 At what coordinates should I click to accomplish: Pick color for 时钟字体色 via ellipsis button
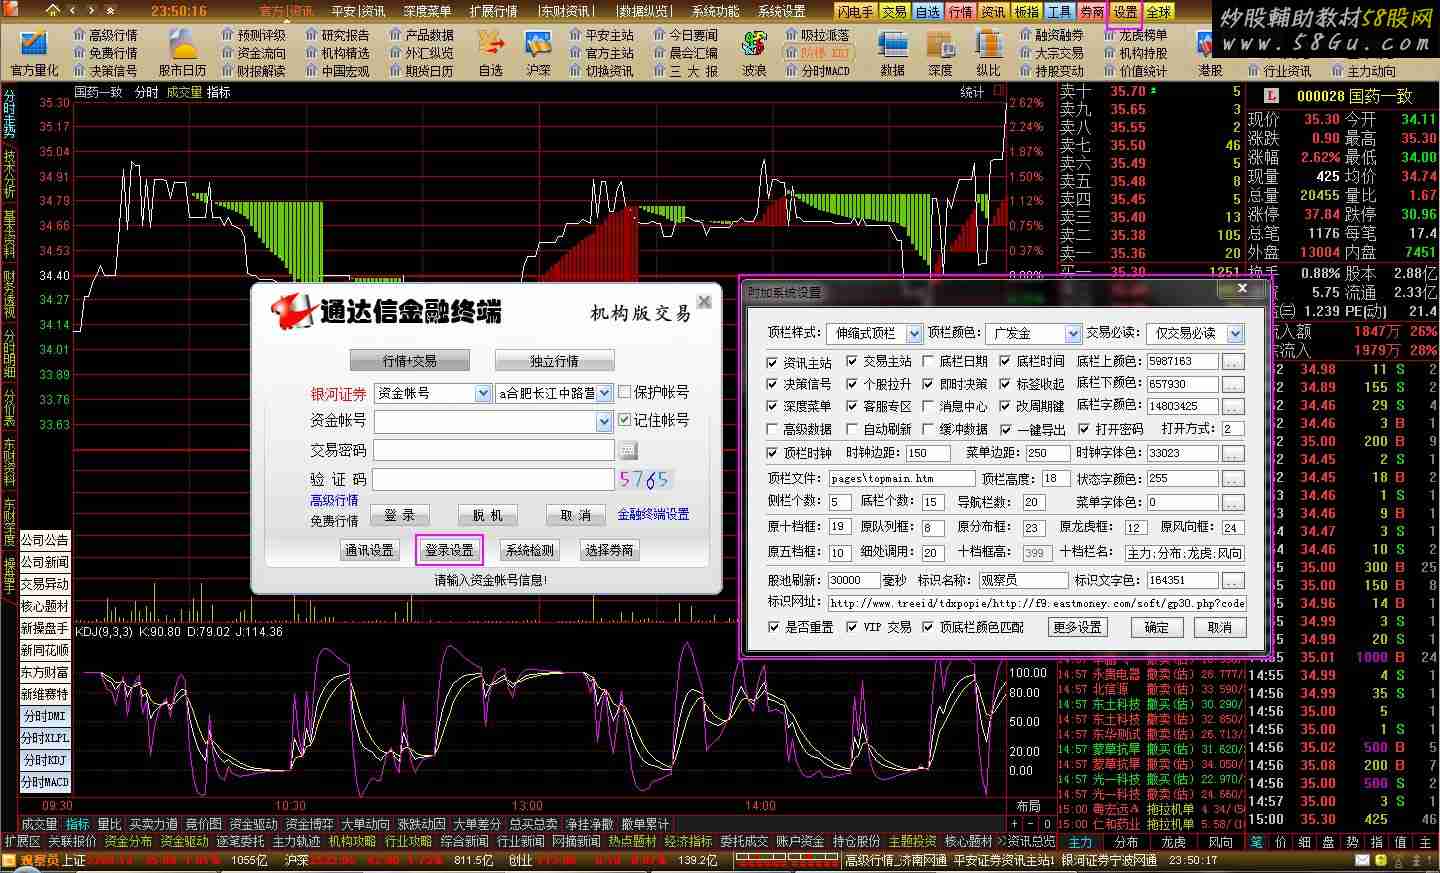(x=1232, y=453)
